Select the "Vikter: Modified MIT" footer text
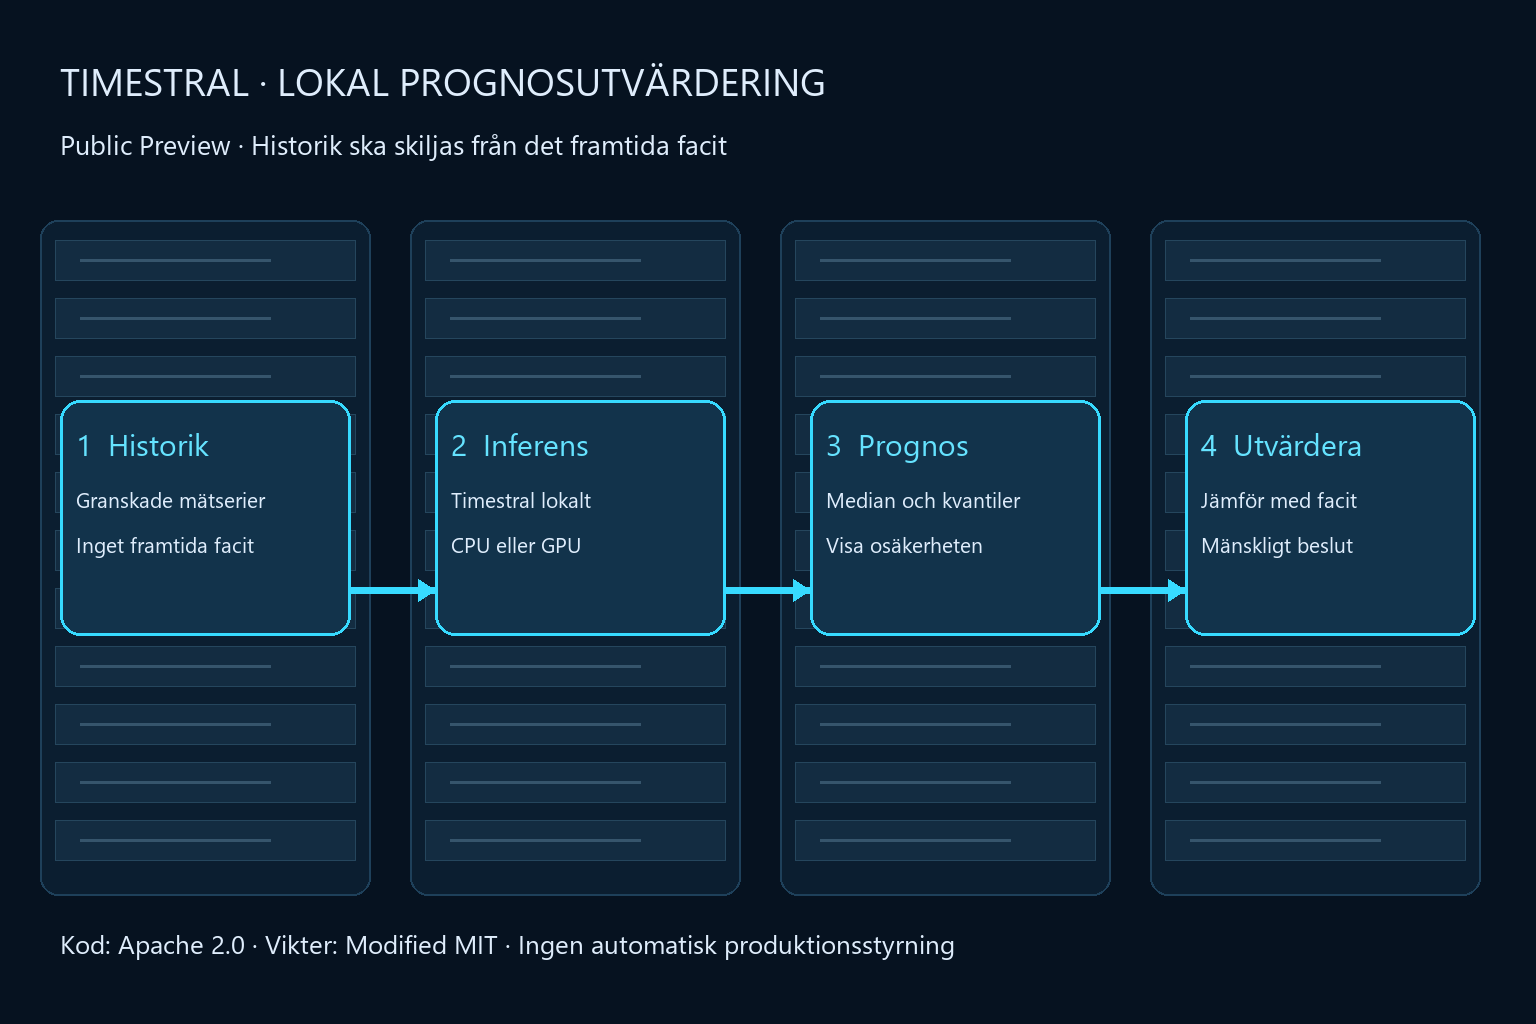The height and width of the screenshot is (1024, 1536). click(x=381, y=946)
